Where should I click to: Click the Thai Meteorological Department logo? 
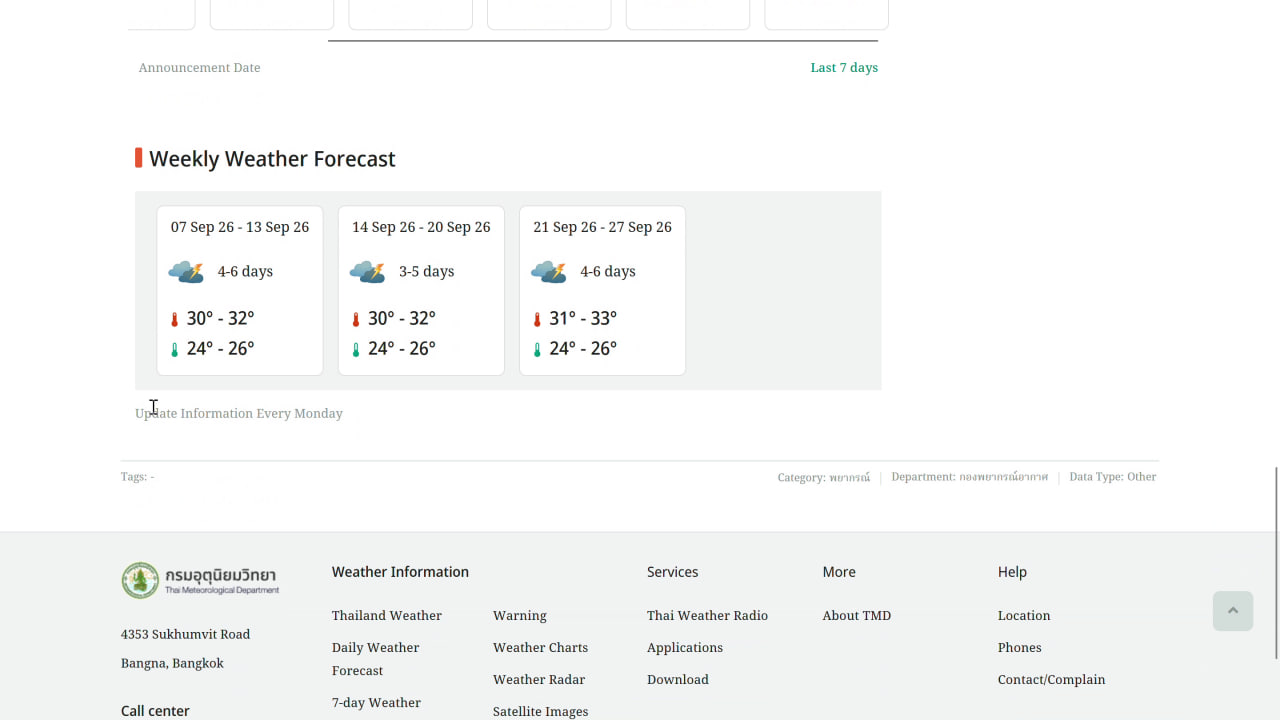(200, 580)
